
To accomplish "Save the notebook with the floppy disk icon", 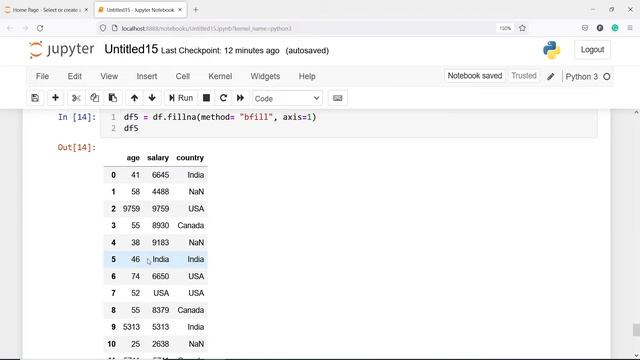I will [x=35, y=98].
